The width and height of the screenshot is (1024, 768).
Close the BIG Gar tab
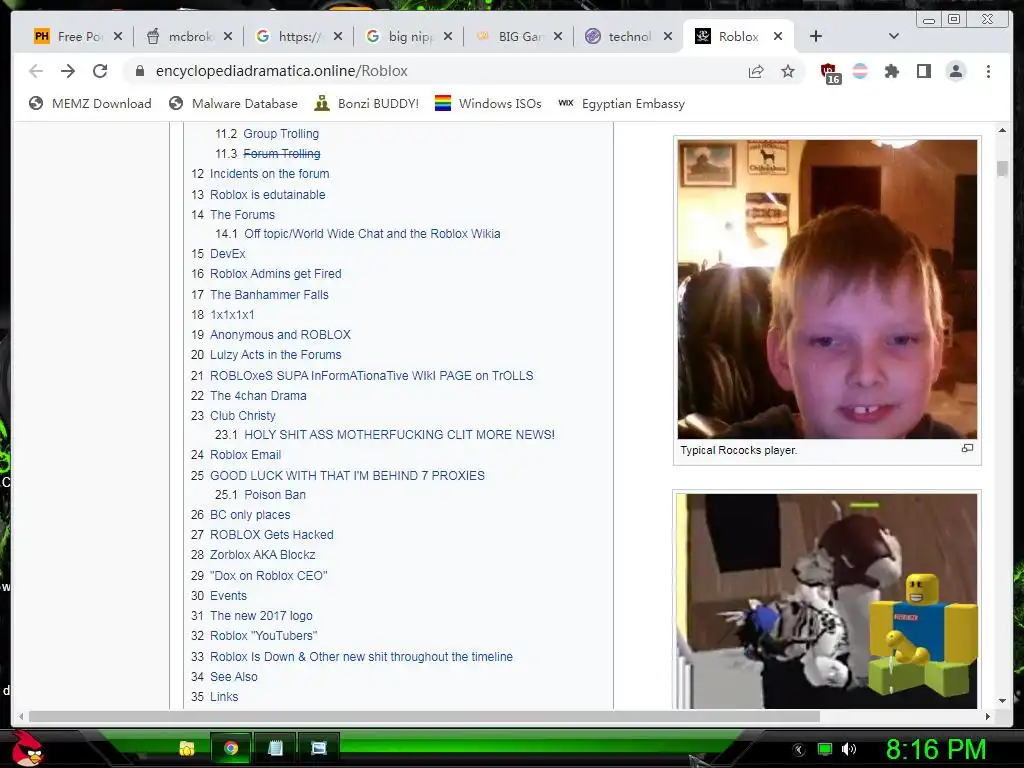click(558, 37)
